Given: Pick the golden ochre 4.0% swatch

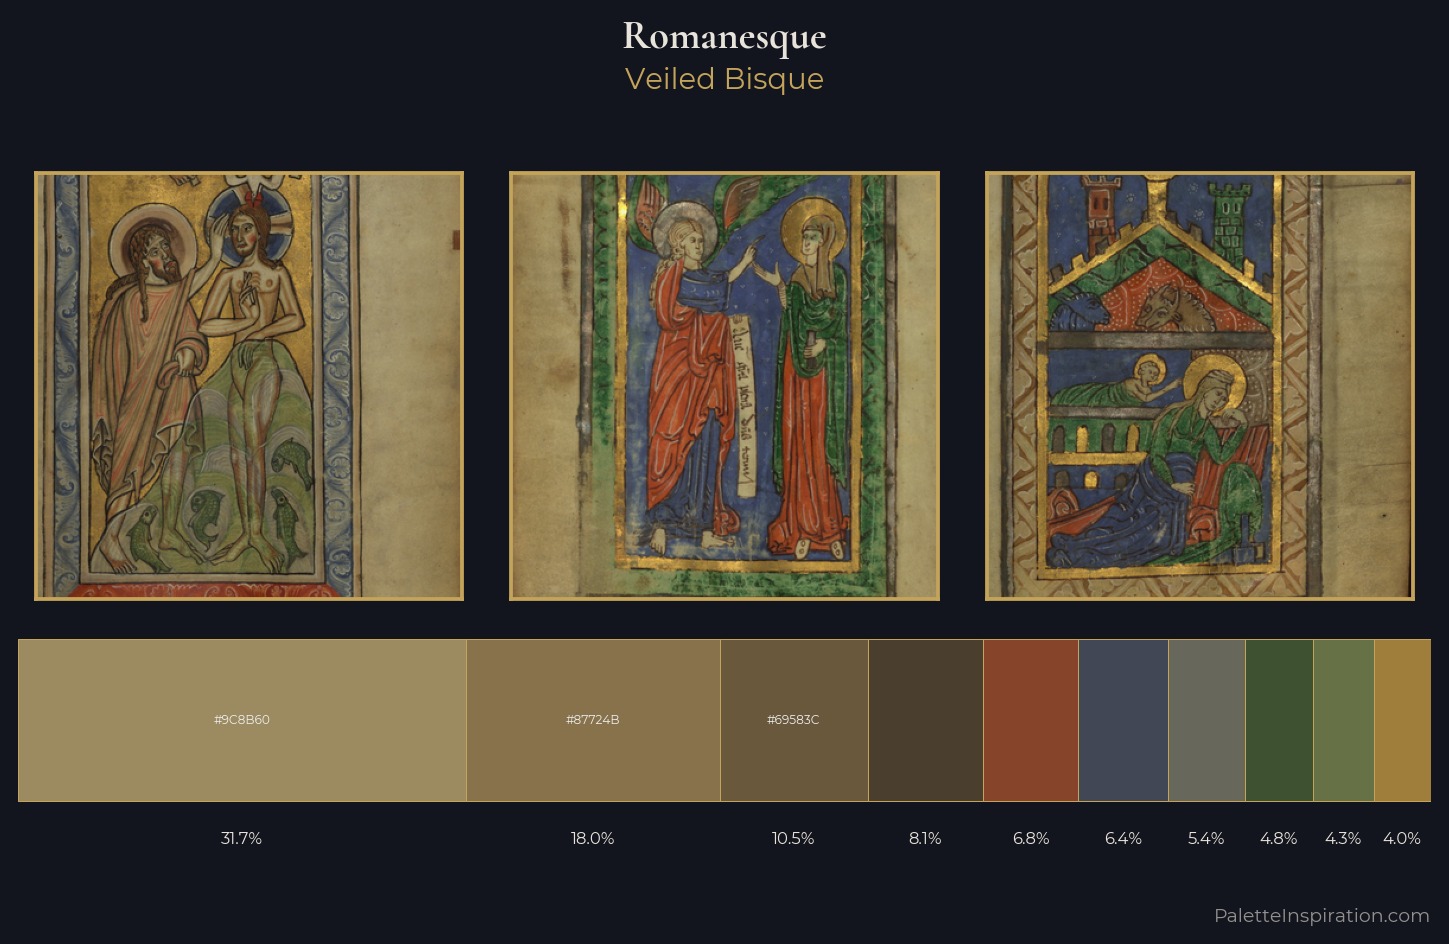Looking at the screenshot, I should pos(1403,720).
